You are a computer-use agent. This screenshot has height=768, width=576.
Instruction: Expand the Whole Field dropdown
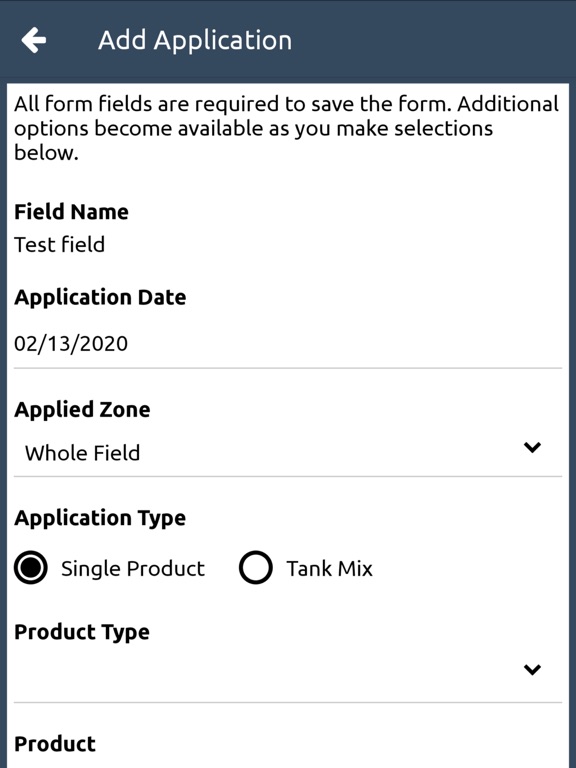point(288,452)
